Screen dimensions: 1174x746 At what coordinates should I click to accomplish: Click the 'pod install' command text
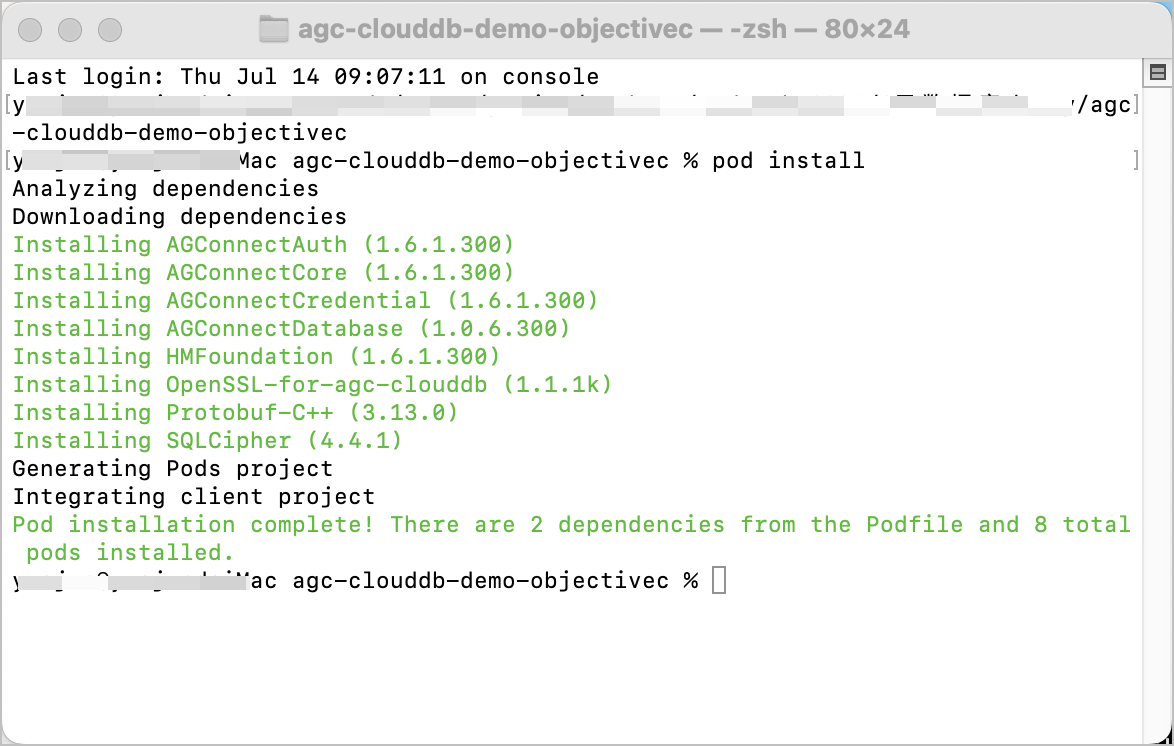[788, 160]
